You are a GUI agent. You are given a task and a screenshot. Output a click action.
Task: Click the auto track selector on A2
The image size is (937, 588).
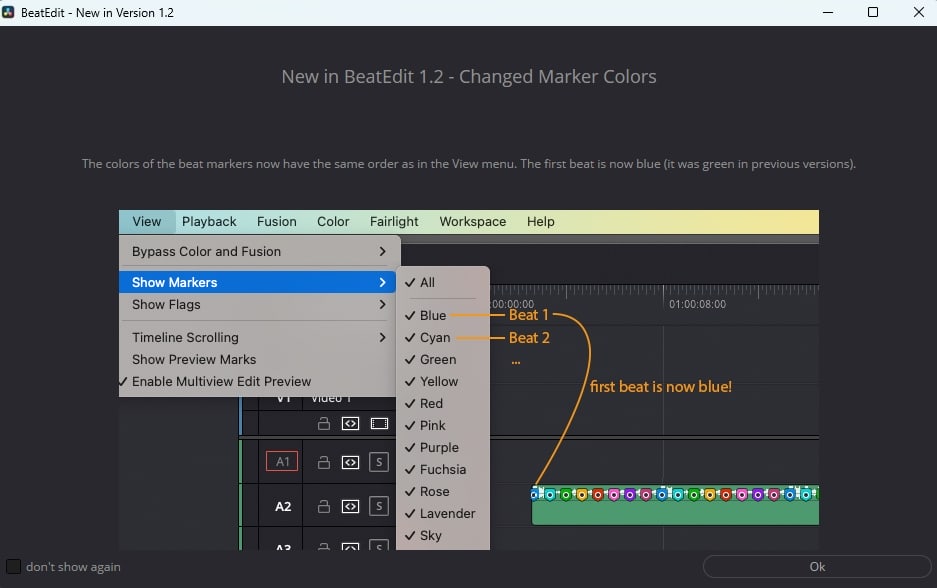tap(350, 506)
